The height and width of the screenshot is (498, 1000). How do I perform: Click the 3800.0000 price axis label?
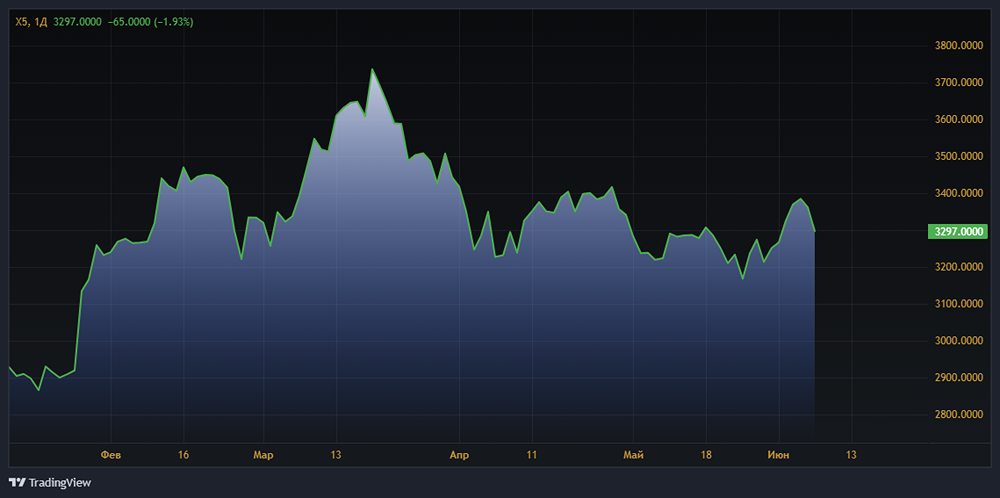pos(958,46)
